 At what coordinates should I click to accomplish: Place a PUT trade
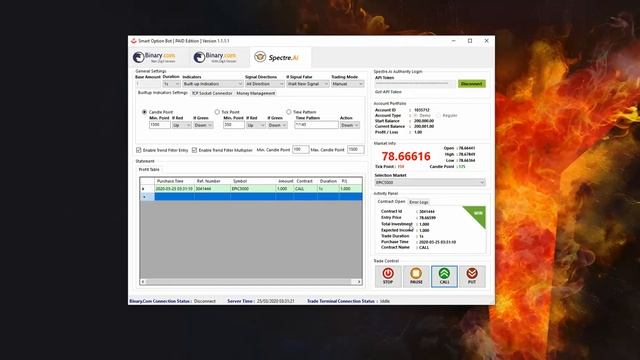(x=472, y=276)
